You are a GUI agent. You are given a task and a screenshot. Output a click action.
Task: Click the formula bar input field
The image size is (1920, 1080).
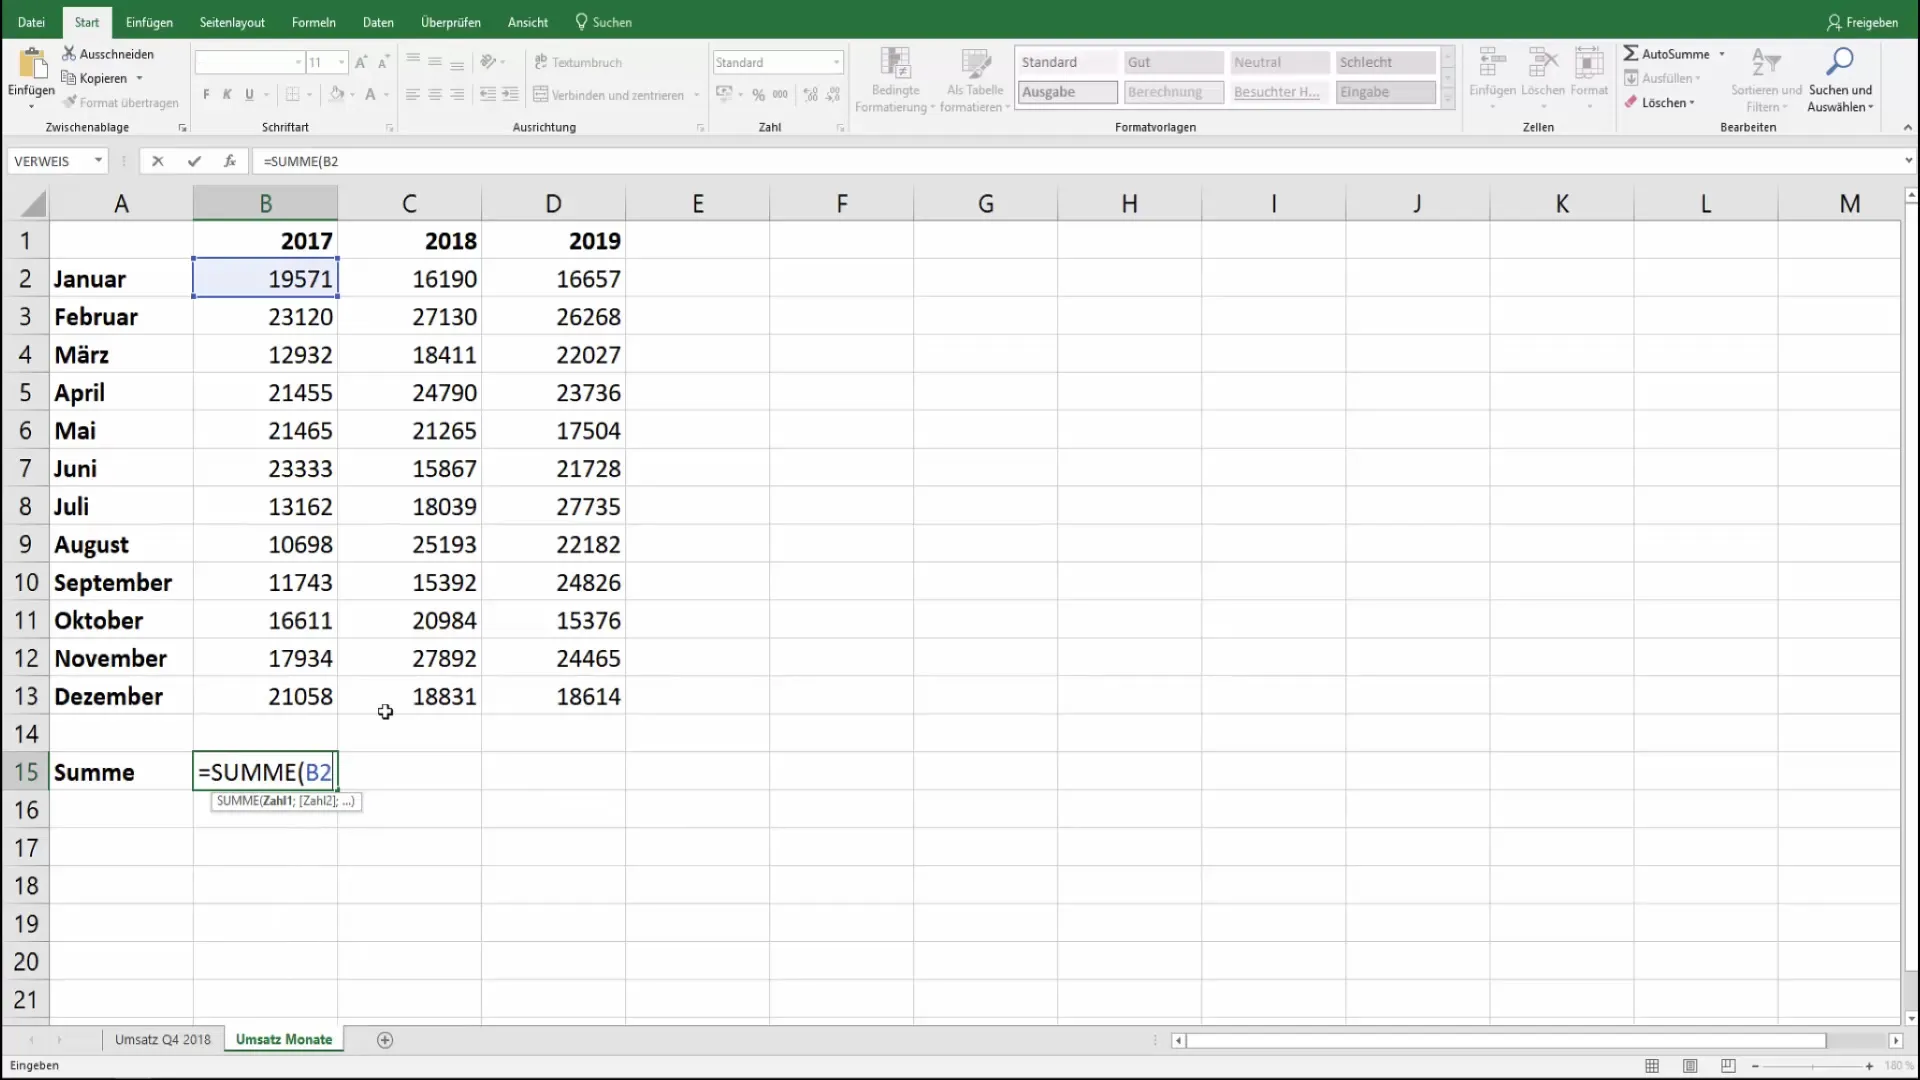pos(1078,161)
